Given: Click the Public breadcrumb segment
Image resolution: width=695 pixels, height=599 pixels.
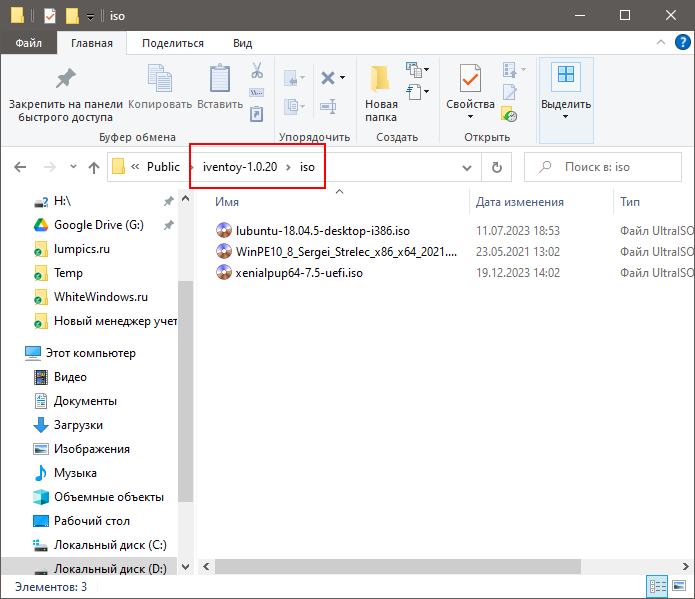Looking at the screenshot, I should click(x=163, y=167).
